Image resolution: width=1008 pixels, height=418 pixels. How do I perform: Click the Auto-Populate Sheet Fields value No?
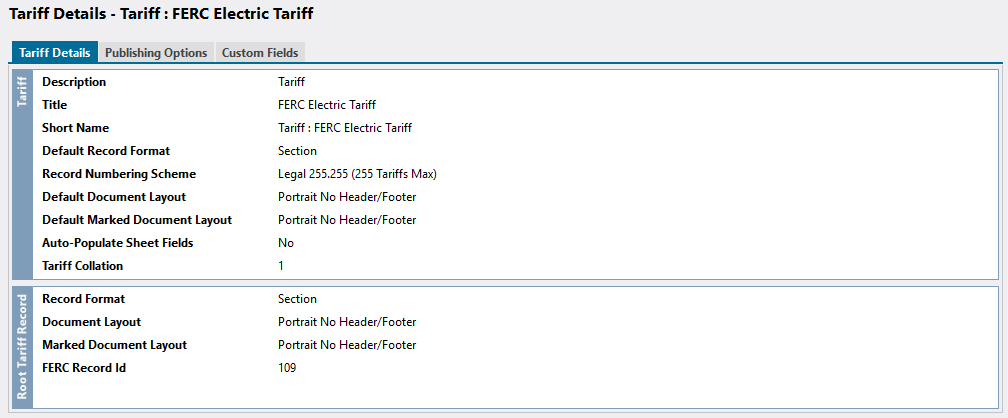pyautogui.click(x=286, y=243)
